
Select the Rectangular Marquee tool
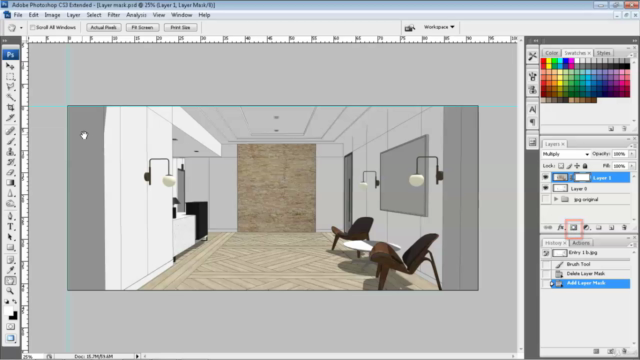[10, 77]
